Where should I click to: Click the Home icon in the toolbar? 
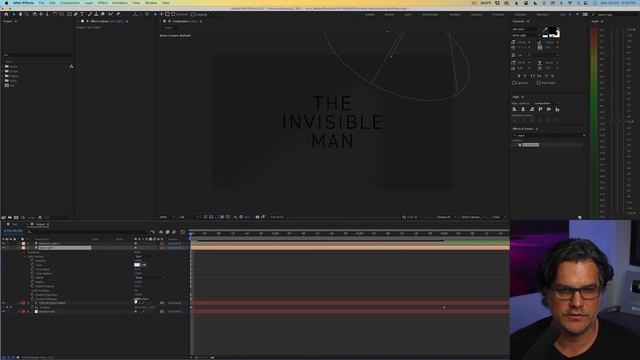click(6, 14)
